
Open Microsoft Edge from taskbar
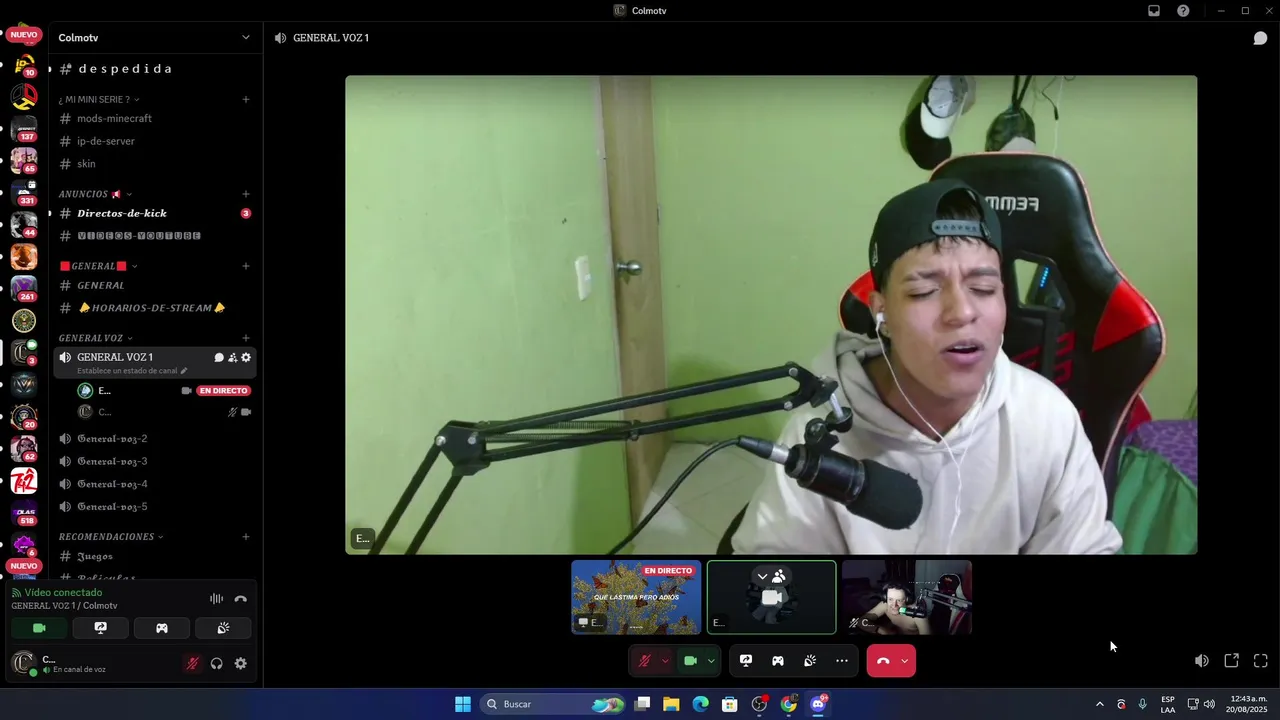point(700,704)
